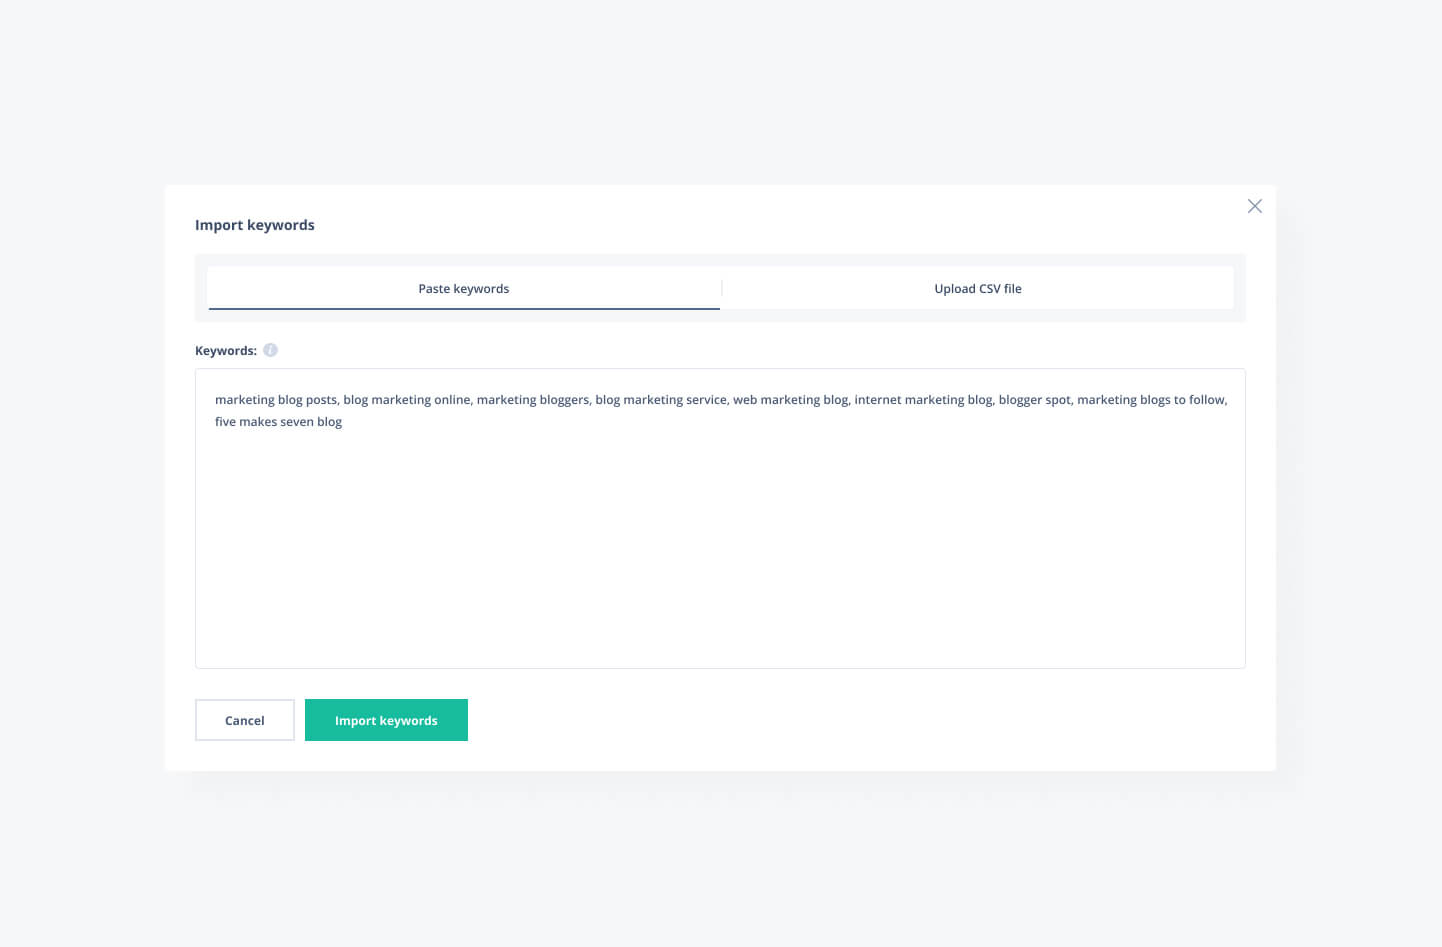Click the "blog marketing service" keyword text
The image size is (1442, 947).
[660, 400]
